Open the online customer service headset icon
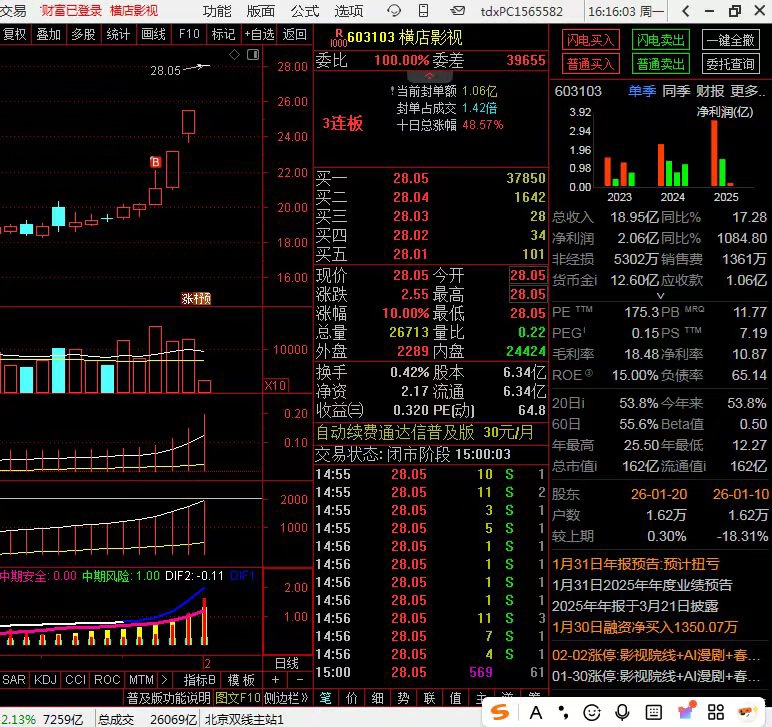772x727 pixels. (x=394, y=10)
